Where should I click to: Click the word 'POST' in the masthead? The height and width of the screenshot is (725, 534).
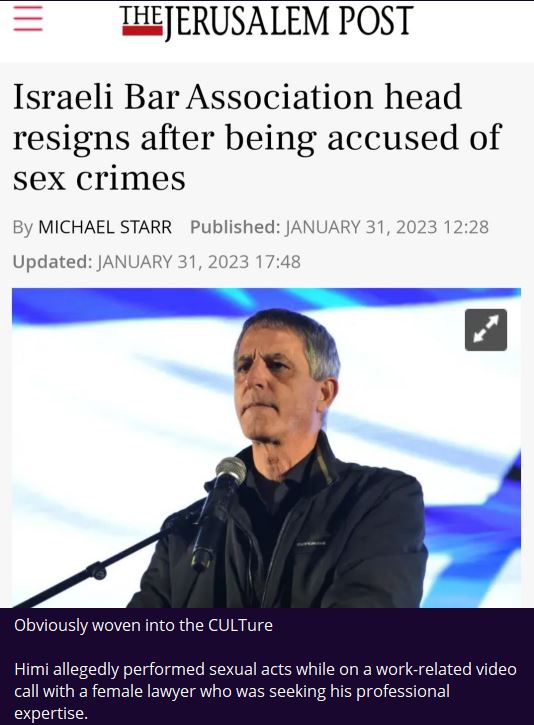pyautogui.click(x=375, y=21)
